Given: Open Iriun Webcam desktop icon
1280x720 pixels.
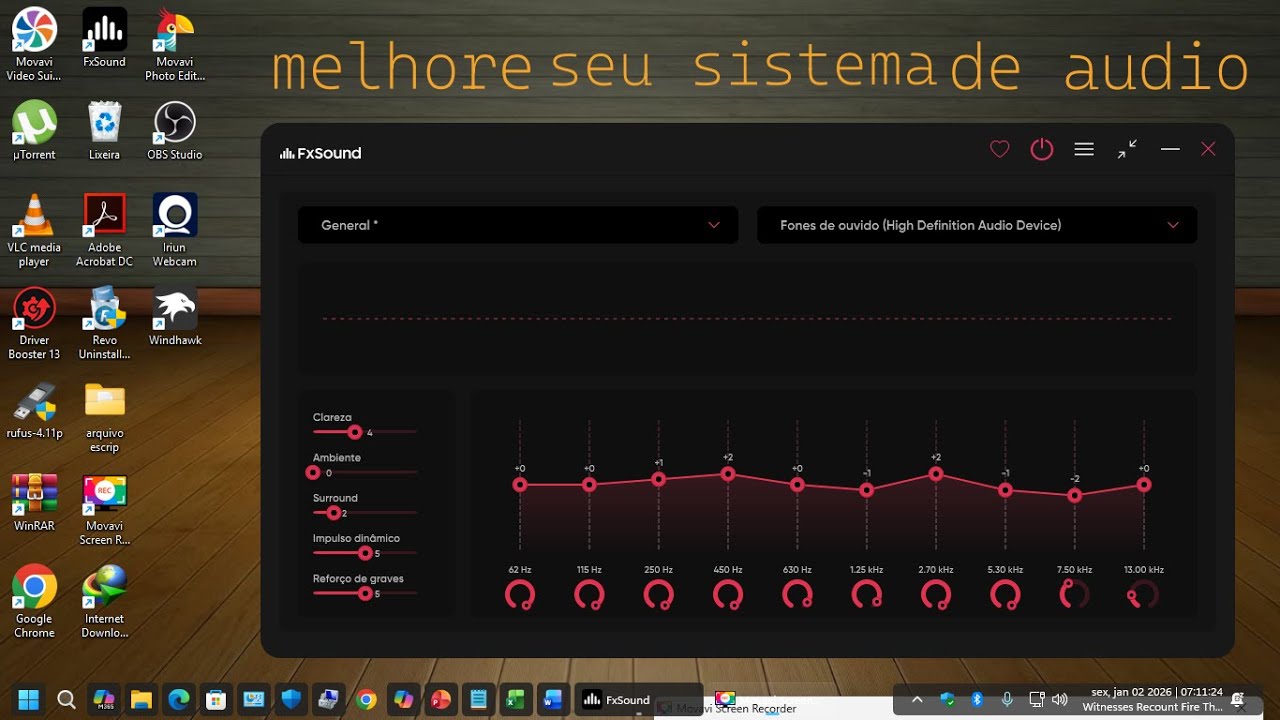Looking at the screenshot, I should 175,230.
